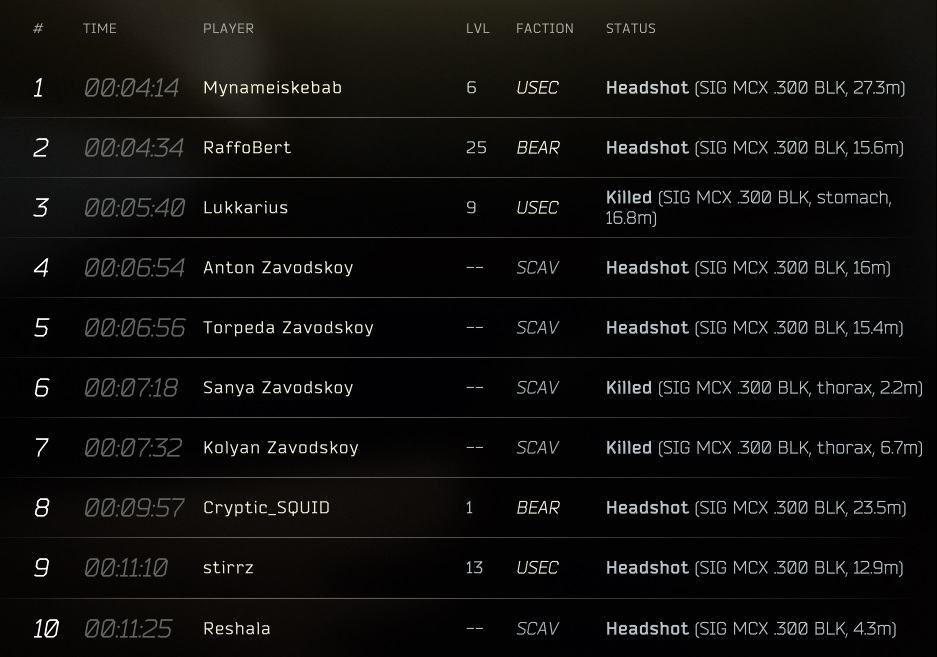The height and width of the screenshot is (657, 937).
Task: Click the STATUS column header
Action: [630, 28]
